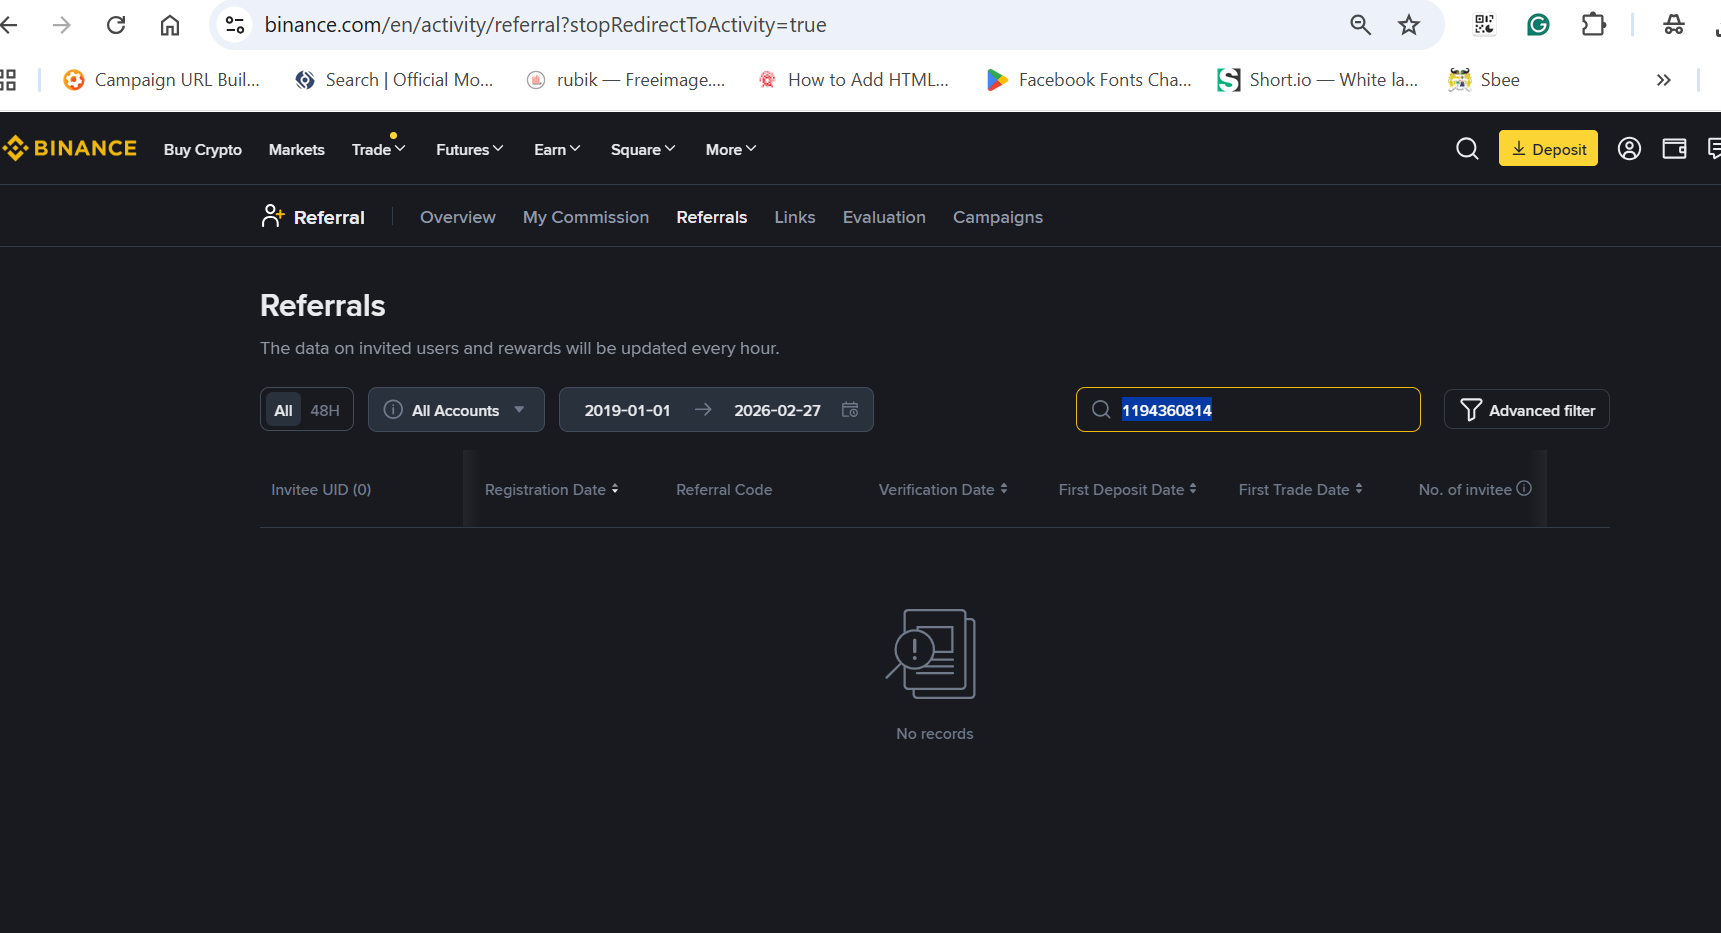Bookmark this page with star icon
1721x933 pixels.
(1409, 25)
